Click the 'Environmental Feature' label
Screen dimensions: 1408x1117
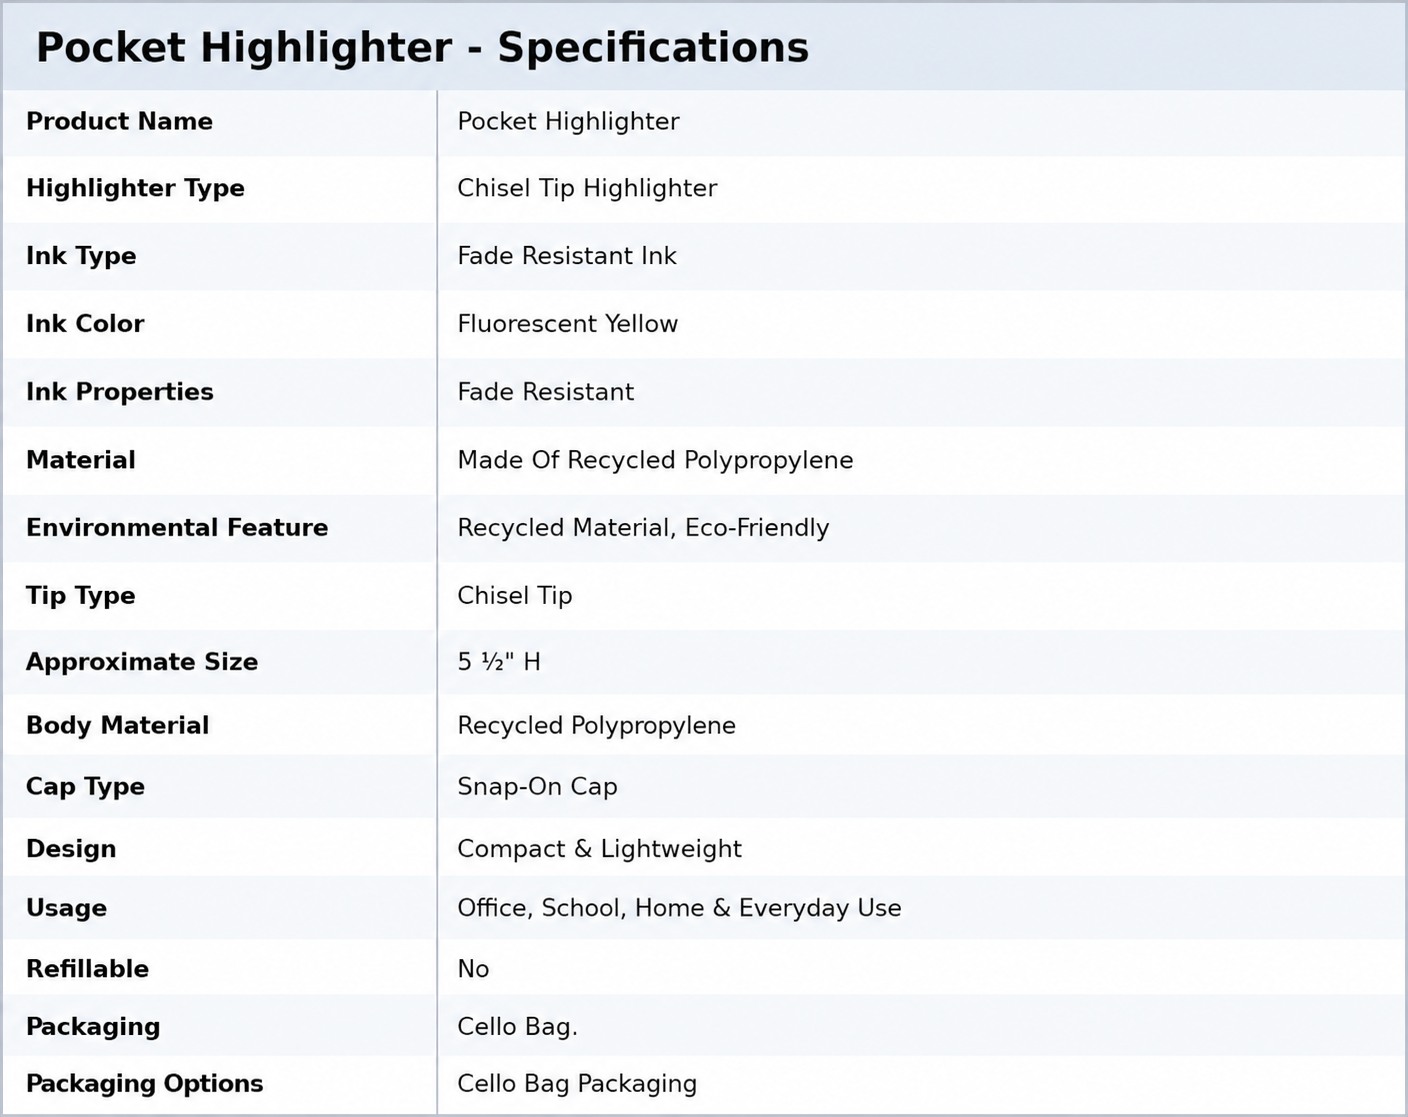[177, 528]
